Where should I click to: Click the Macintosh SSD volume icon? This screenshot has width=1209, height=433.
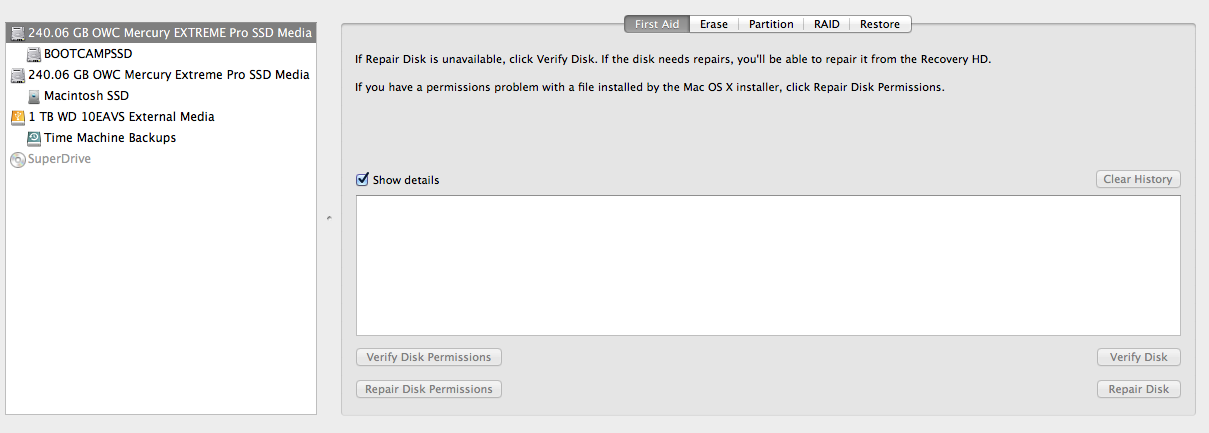(34, 96)
